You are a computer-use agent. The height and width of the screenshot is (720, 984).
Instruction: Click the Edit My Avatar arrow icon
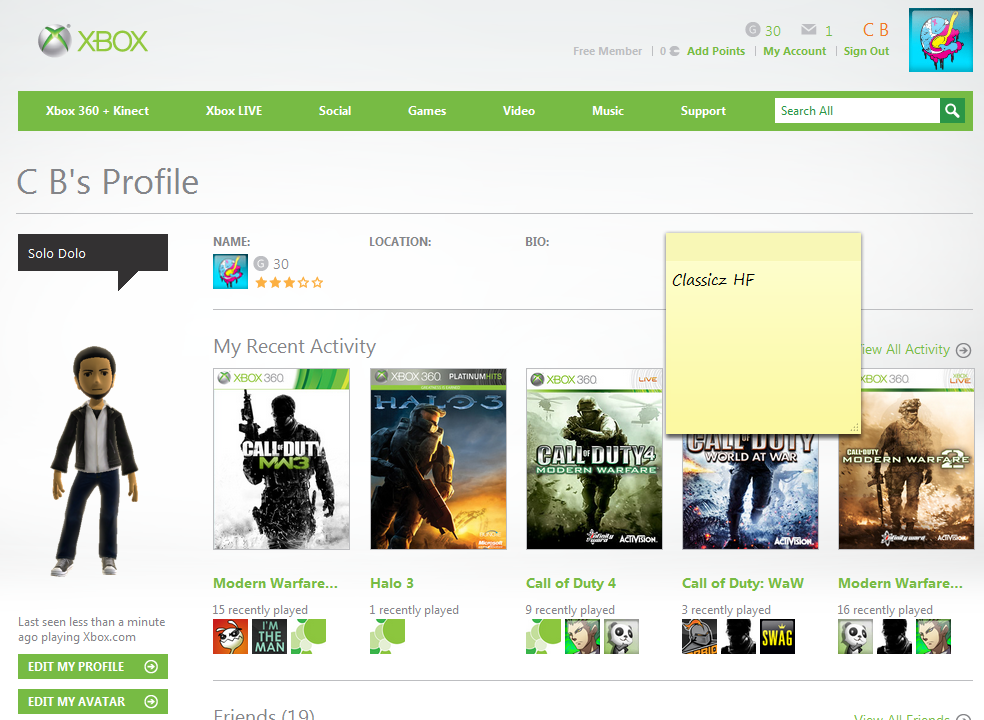(151, 702)
